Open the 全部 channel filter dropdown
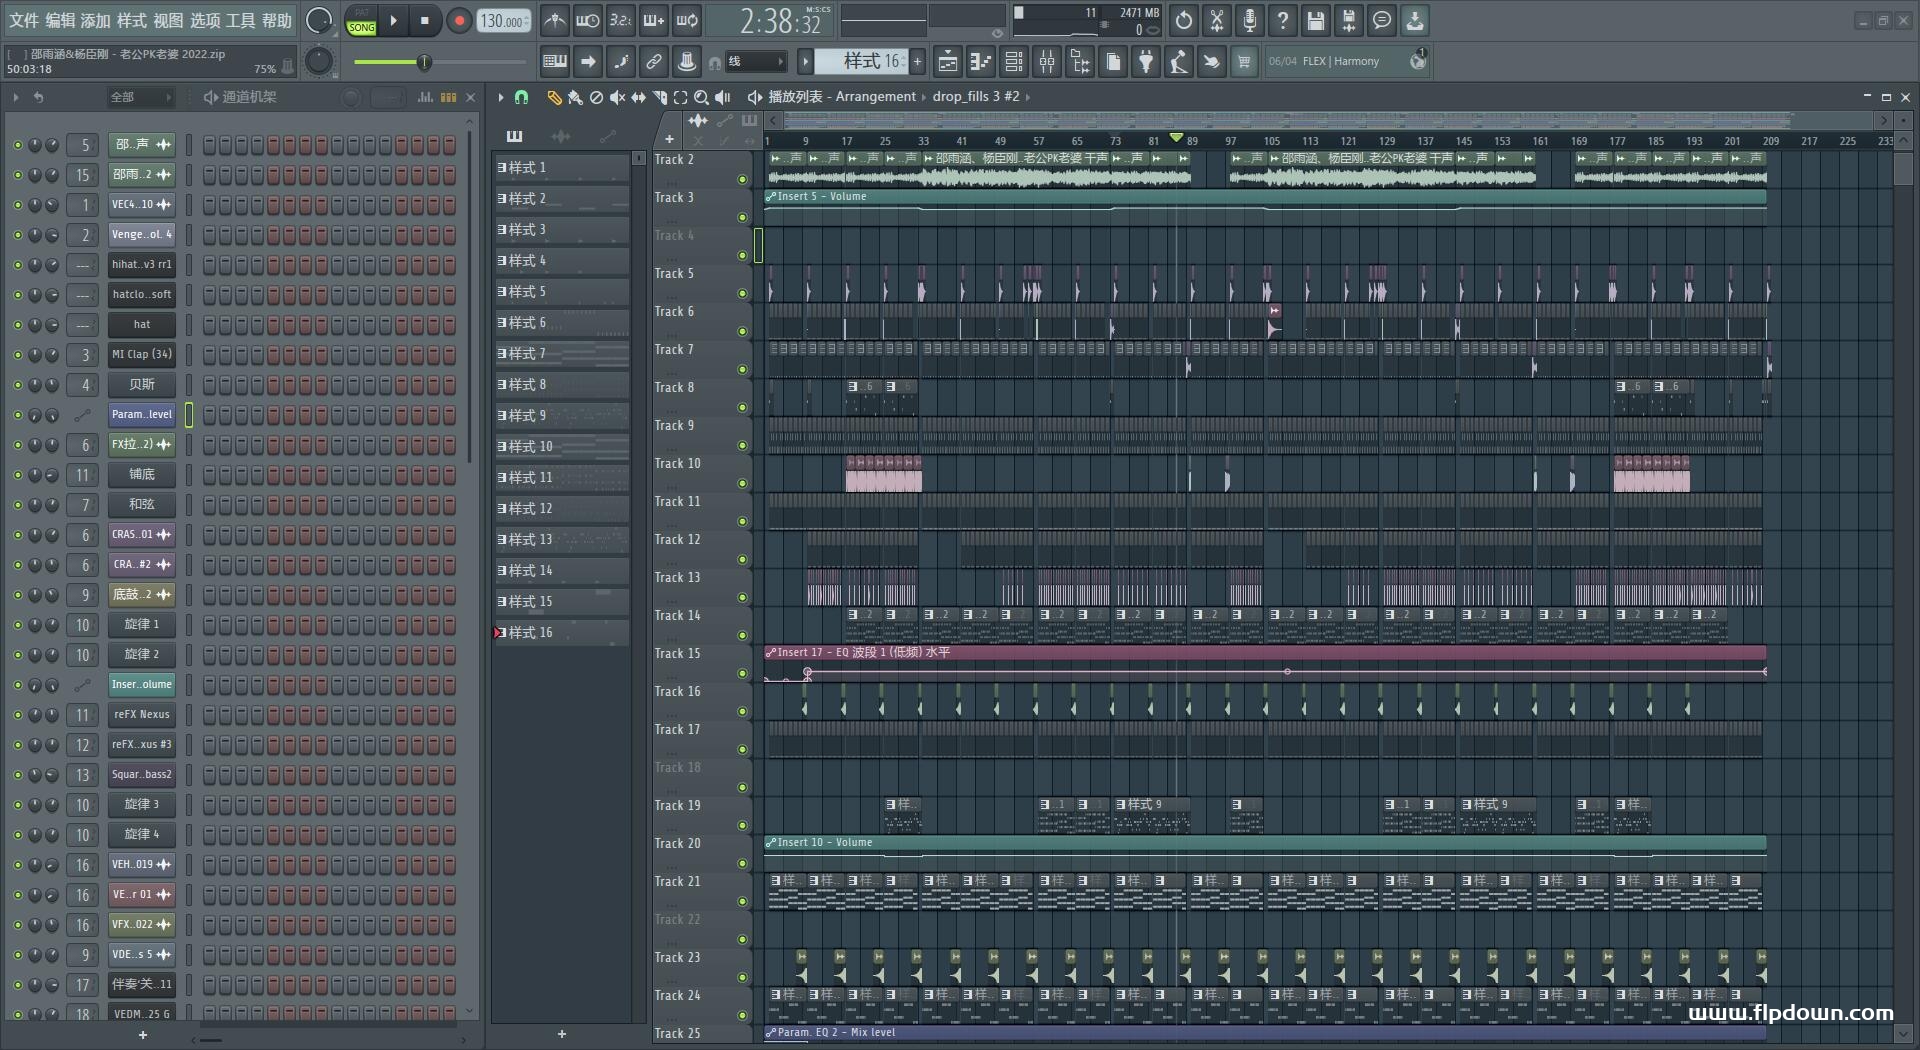 (140, 97)
